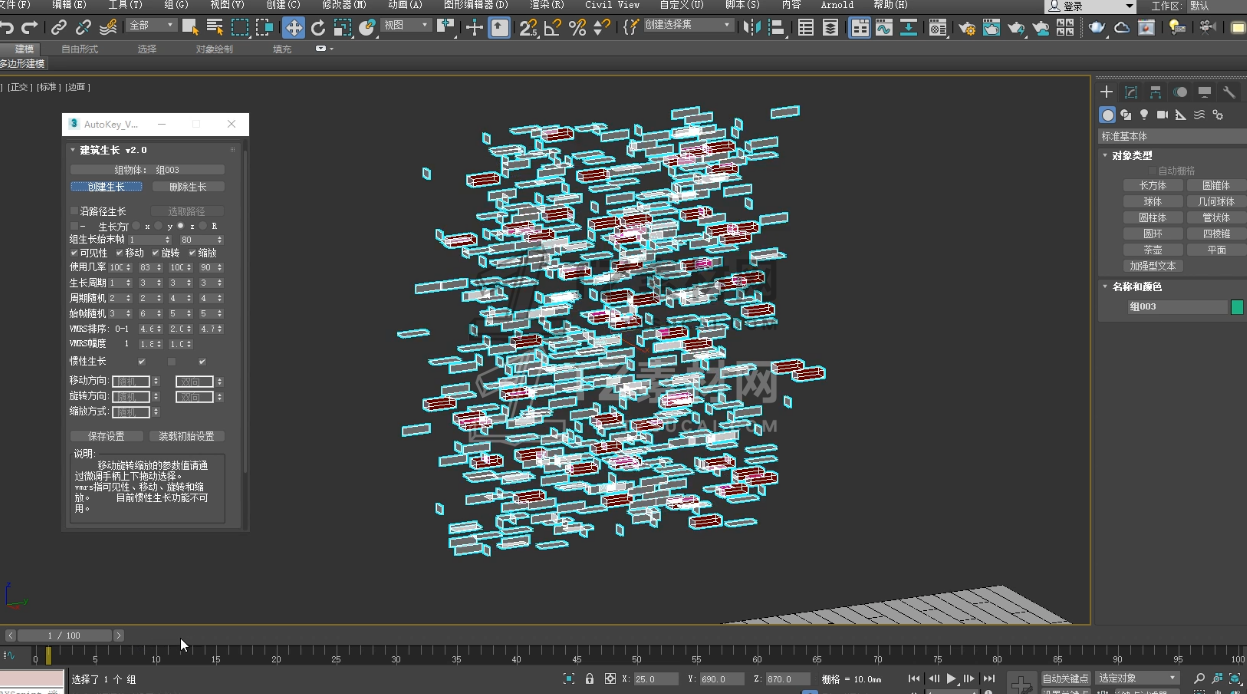Viewport: 1247px width, 694px height.
Task: Click the Mirror tool icon
Action: coord(754,28)
